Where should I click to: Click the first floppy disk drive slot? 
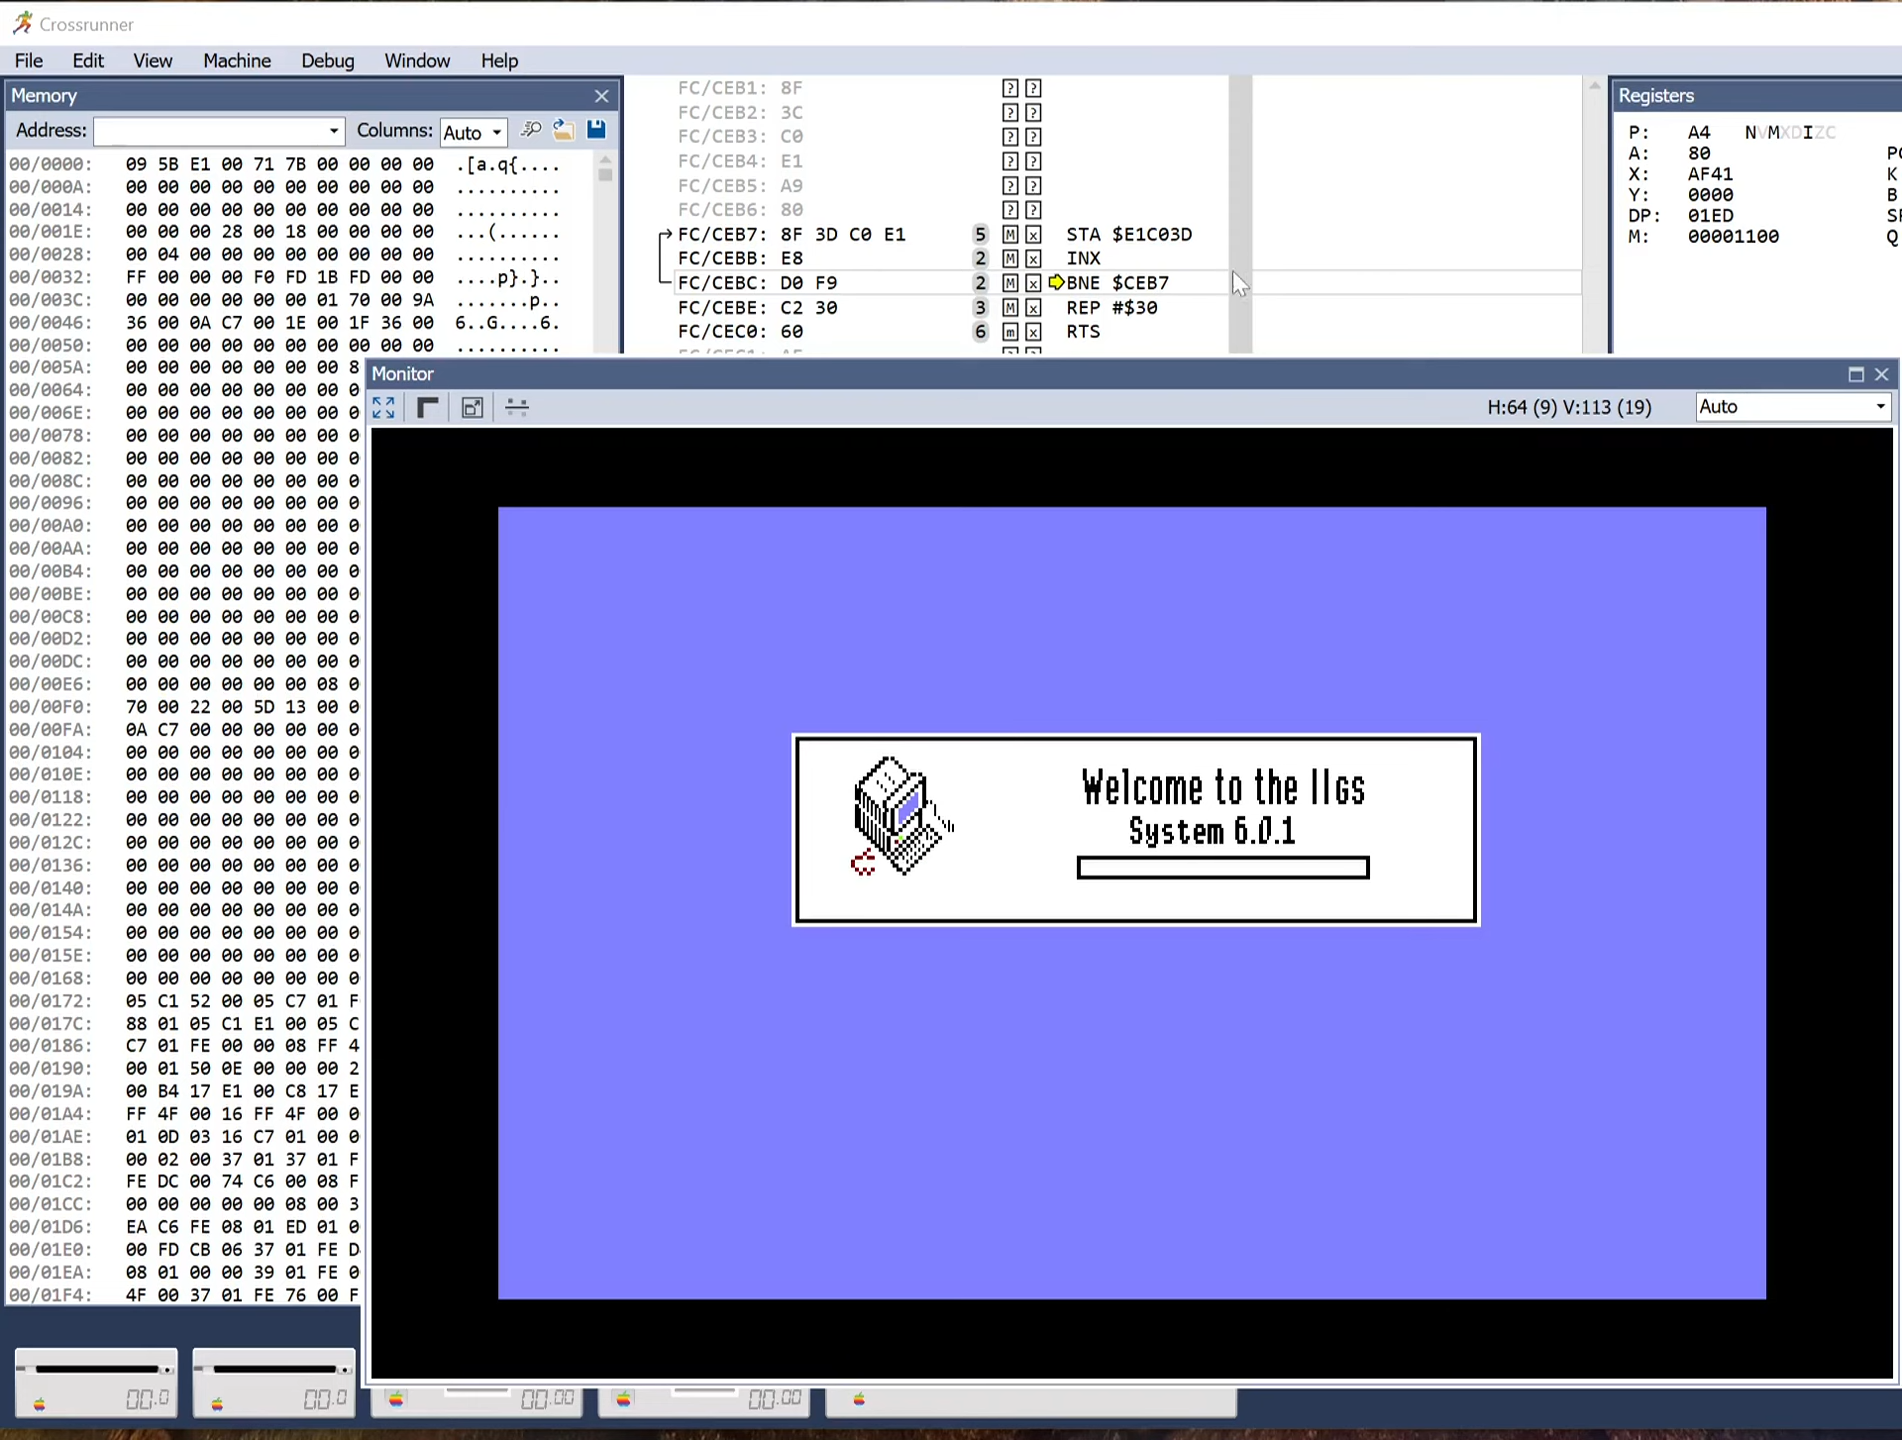[96, 1382]
